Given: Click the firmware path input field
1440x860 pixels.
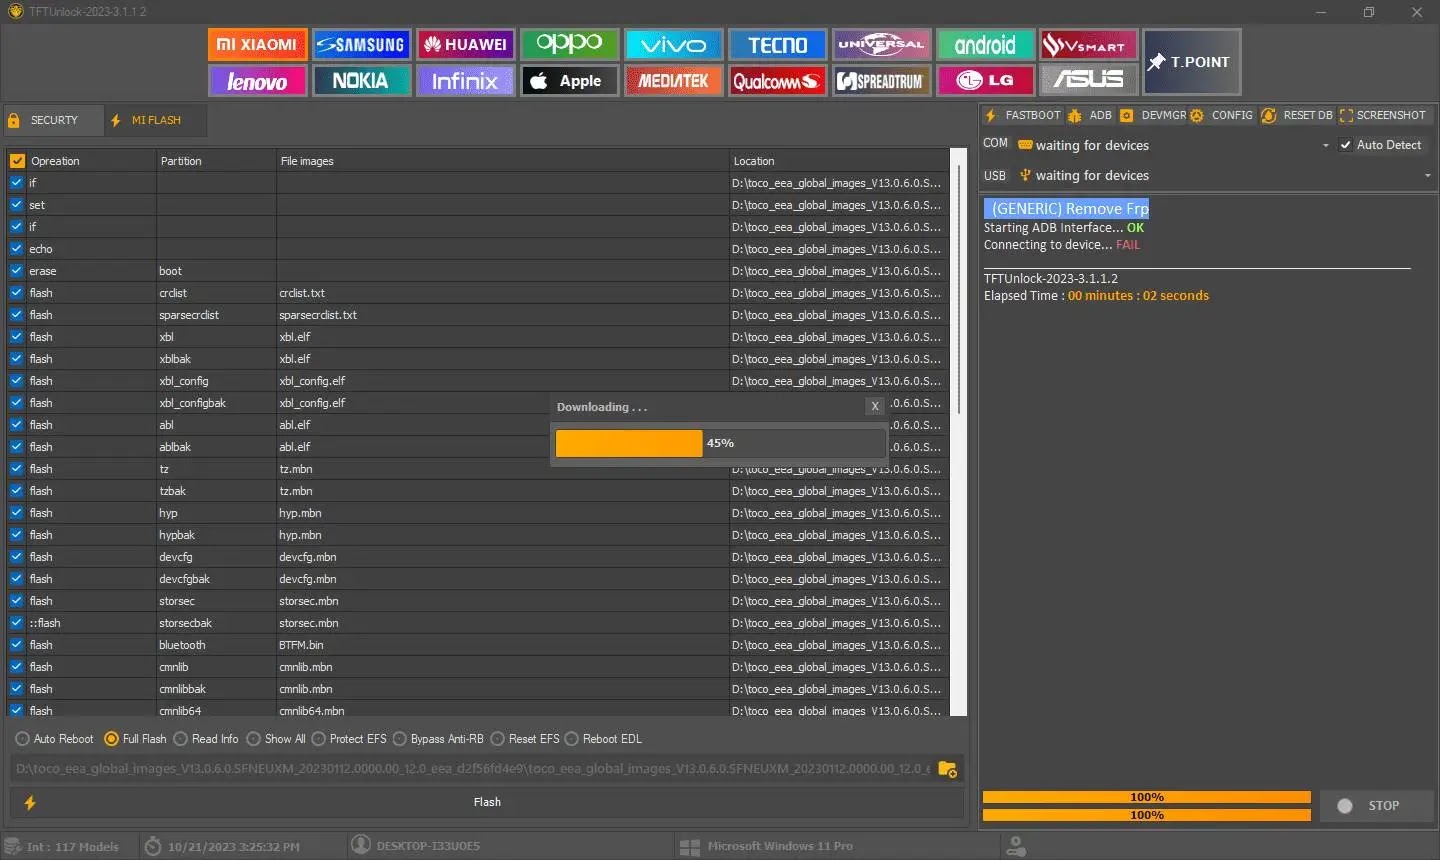Looking at the screenshot, I should coord(472,769).
